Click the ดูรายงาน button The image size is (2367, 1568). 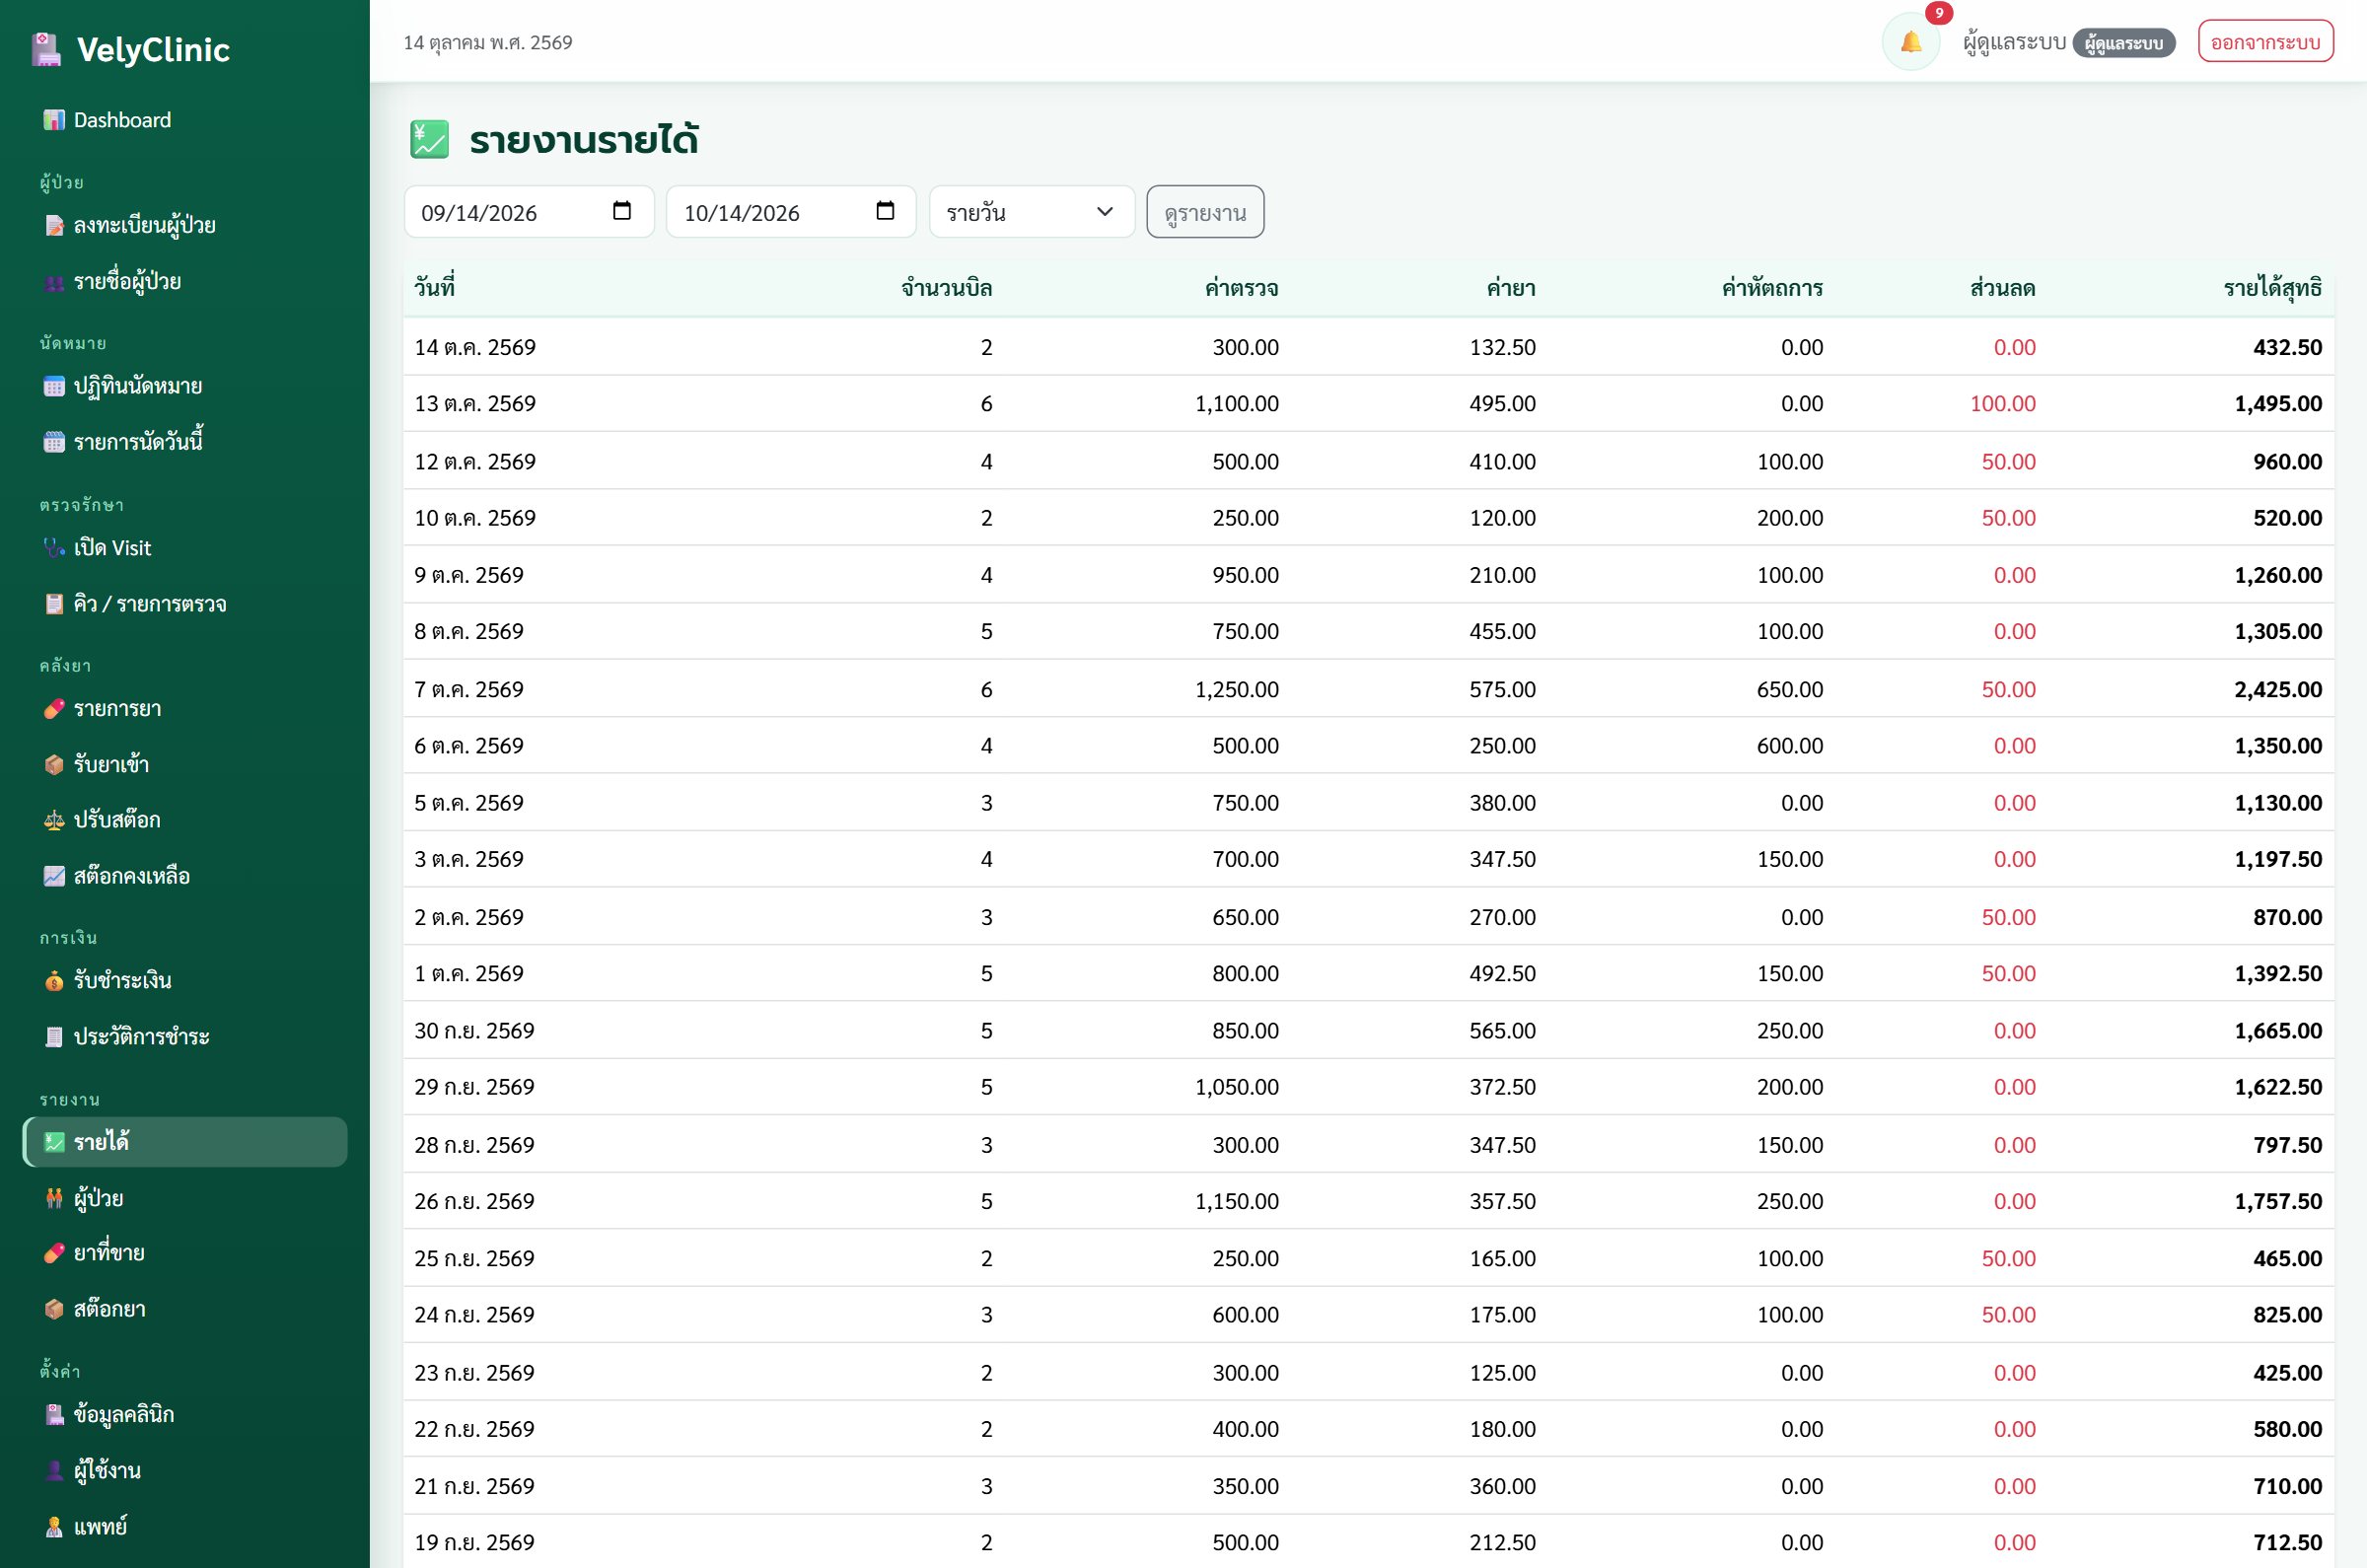tap(1204, 212)
